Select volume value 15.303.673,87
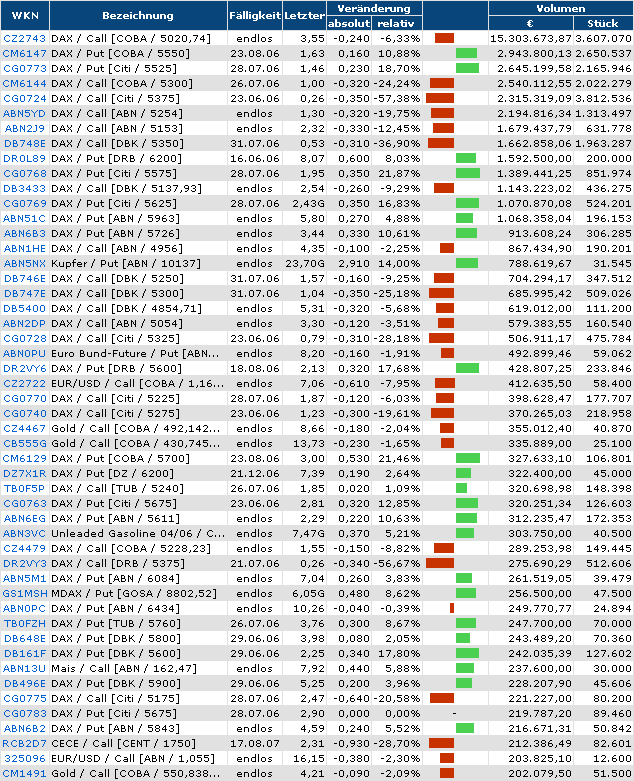The height and width of the screenshot is (781, 634). [530, 38]
